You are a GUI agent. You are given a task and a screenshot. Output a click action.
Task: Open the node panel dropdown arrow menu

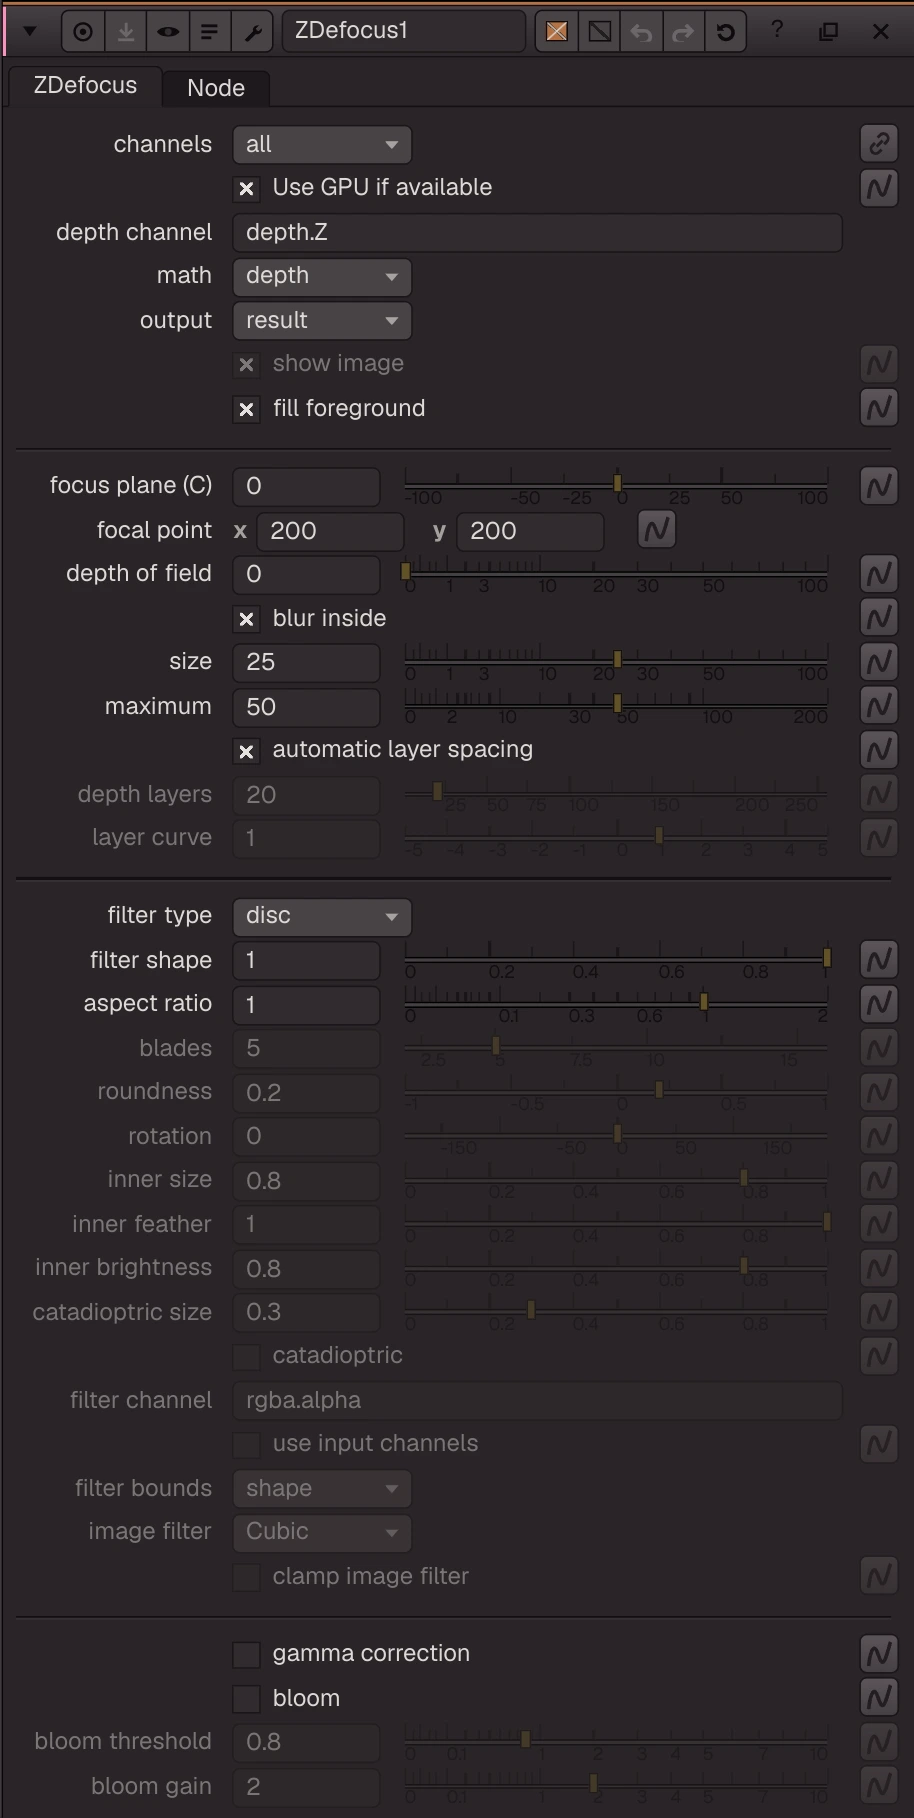coord(30,32)
